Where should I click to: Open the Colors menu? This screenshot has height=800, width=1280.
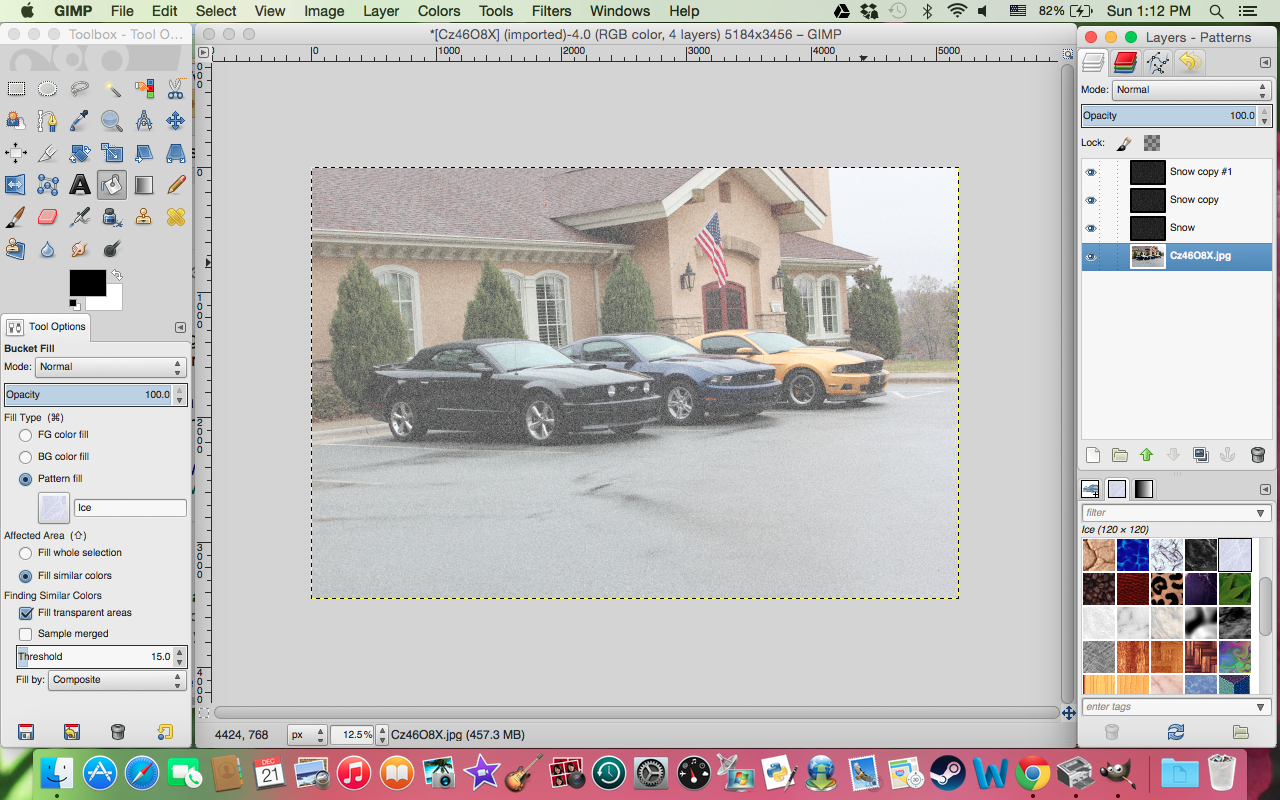(439, 11)
